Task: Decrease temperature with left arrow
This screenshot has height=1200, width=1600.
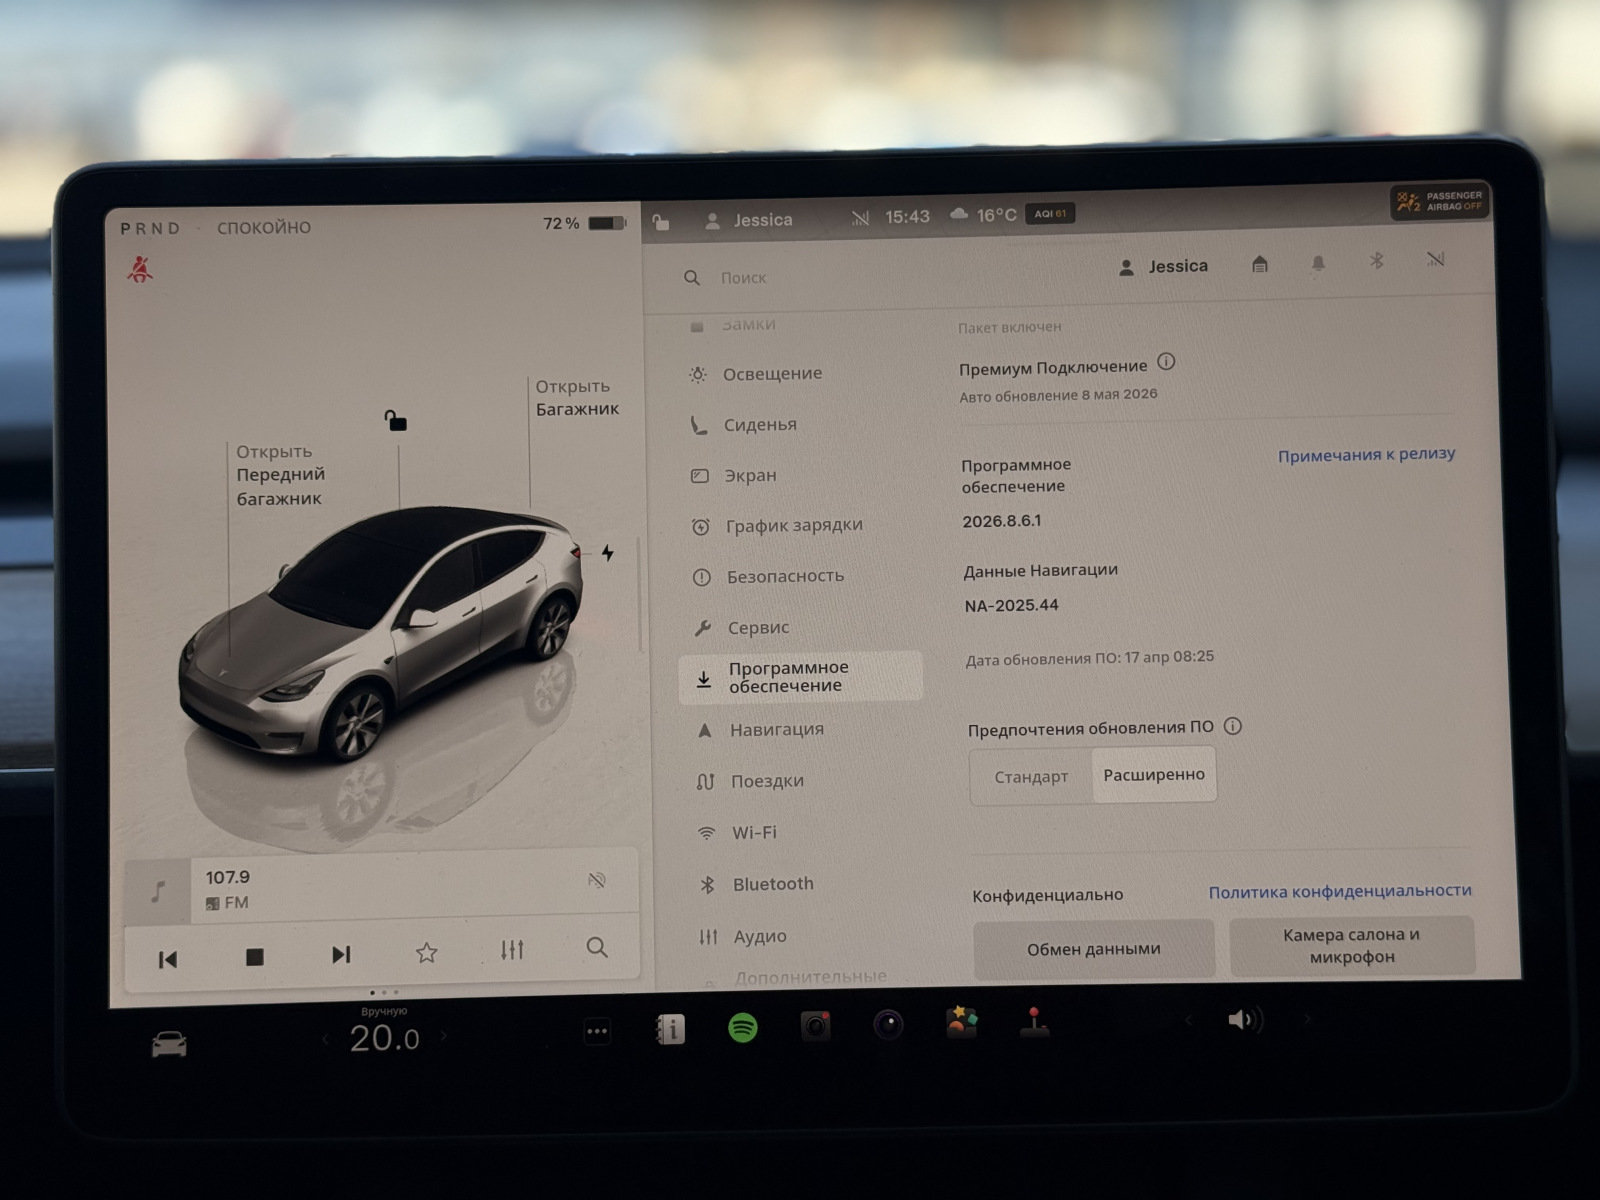Action: [326, 1040]
